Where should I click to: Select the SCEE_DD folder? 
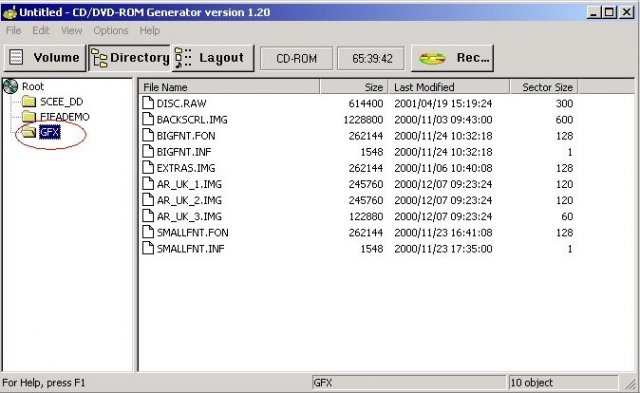[x=62, y=102]
